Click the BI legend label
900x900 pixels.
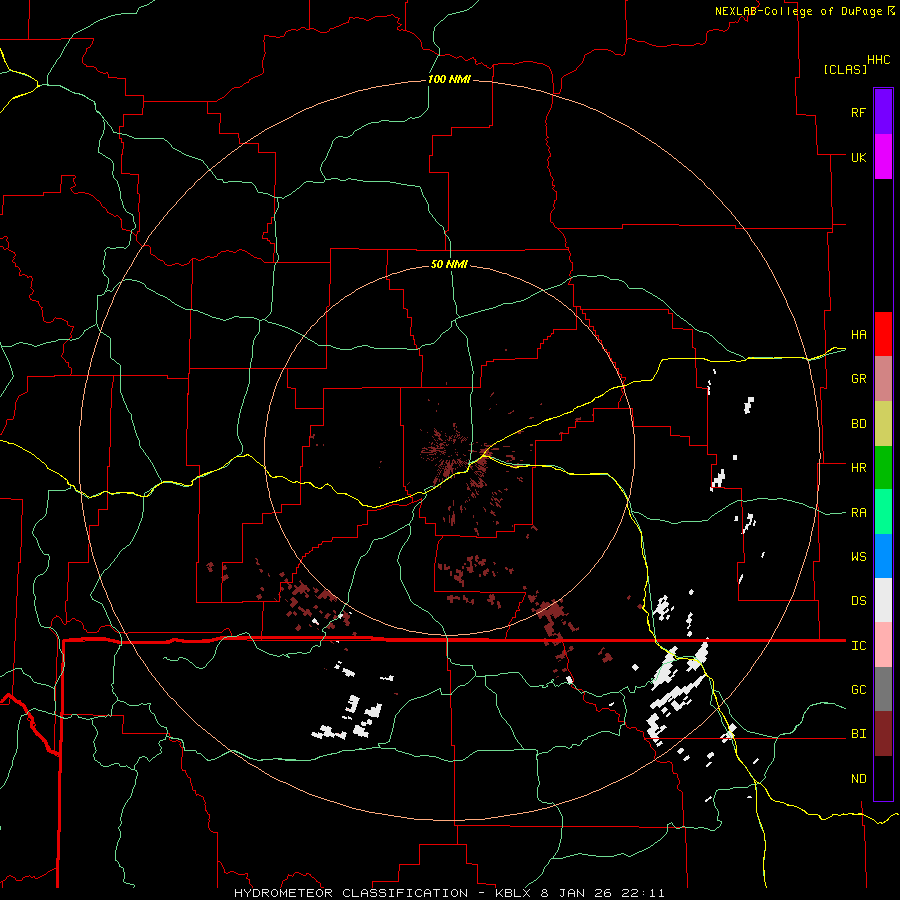(858, 734)
